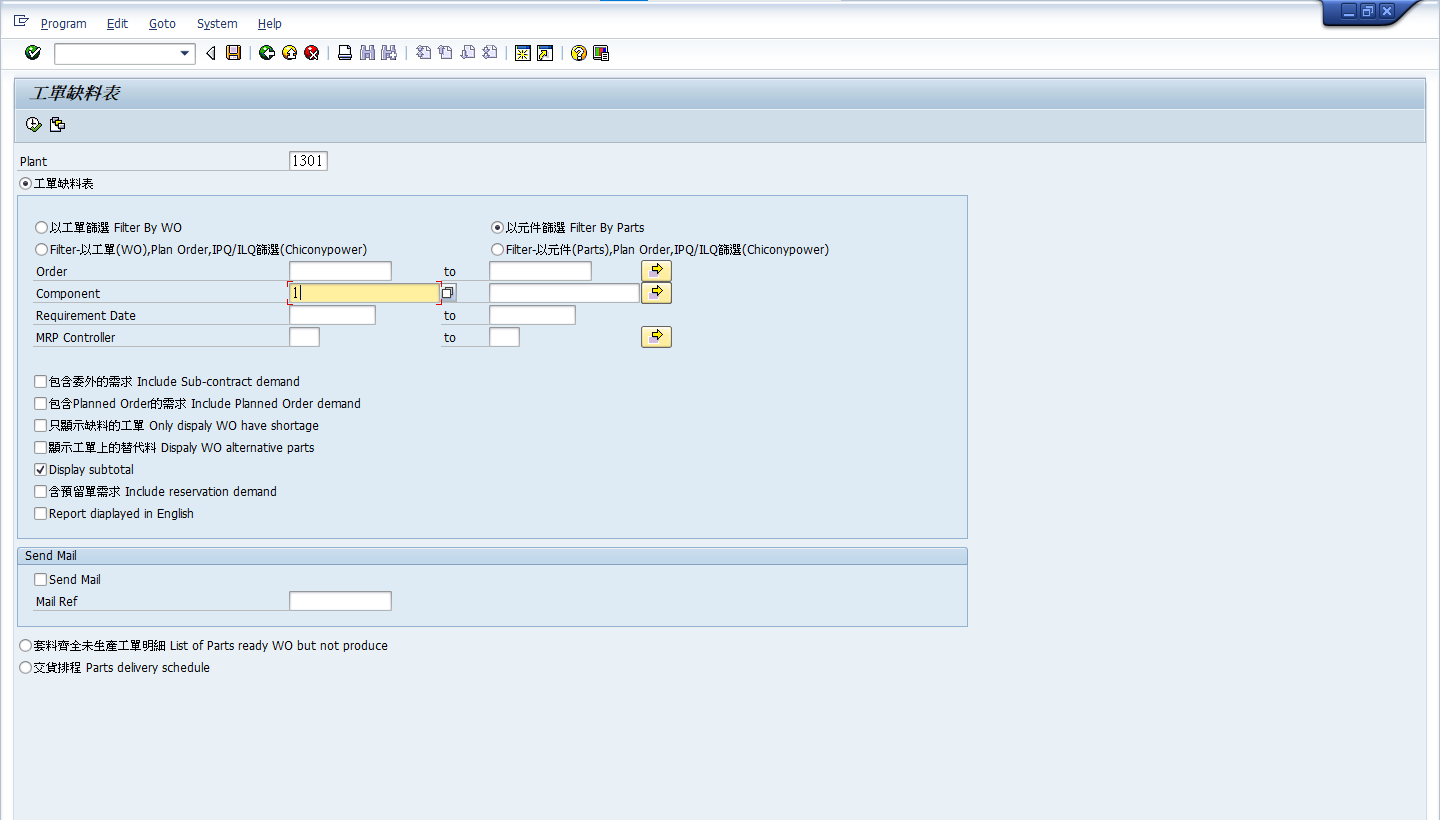Click the red Cancel icon in toolbar
The height and width of the screenshot is (820, 1440).
pyautogui.click(x=312, y=53)
